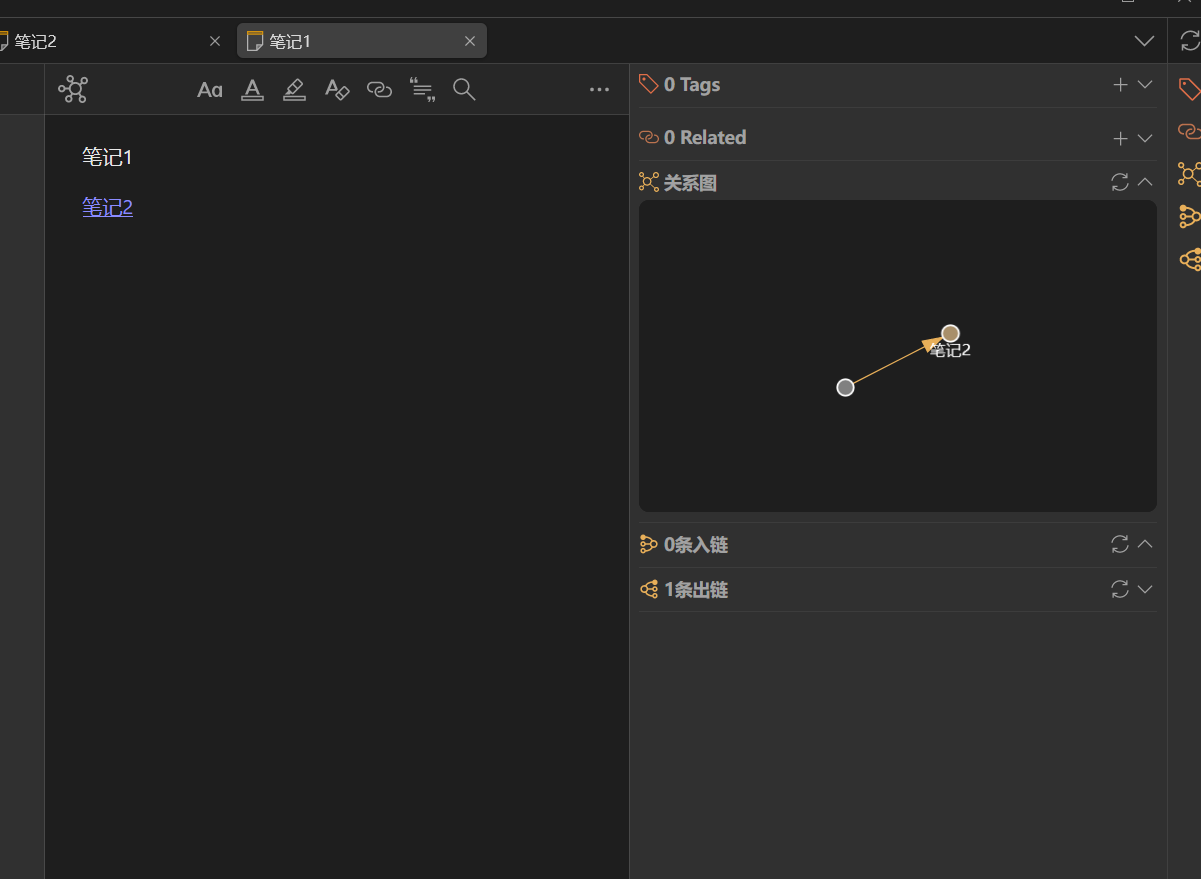Click the block quote toolbar icon
Screen dimensions: 1201x879
[422, 90]
